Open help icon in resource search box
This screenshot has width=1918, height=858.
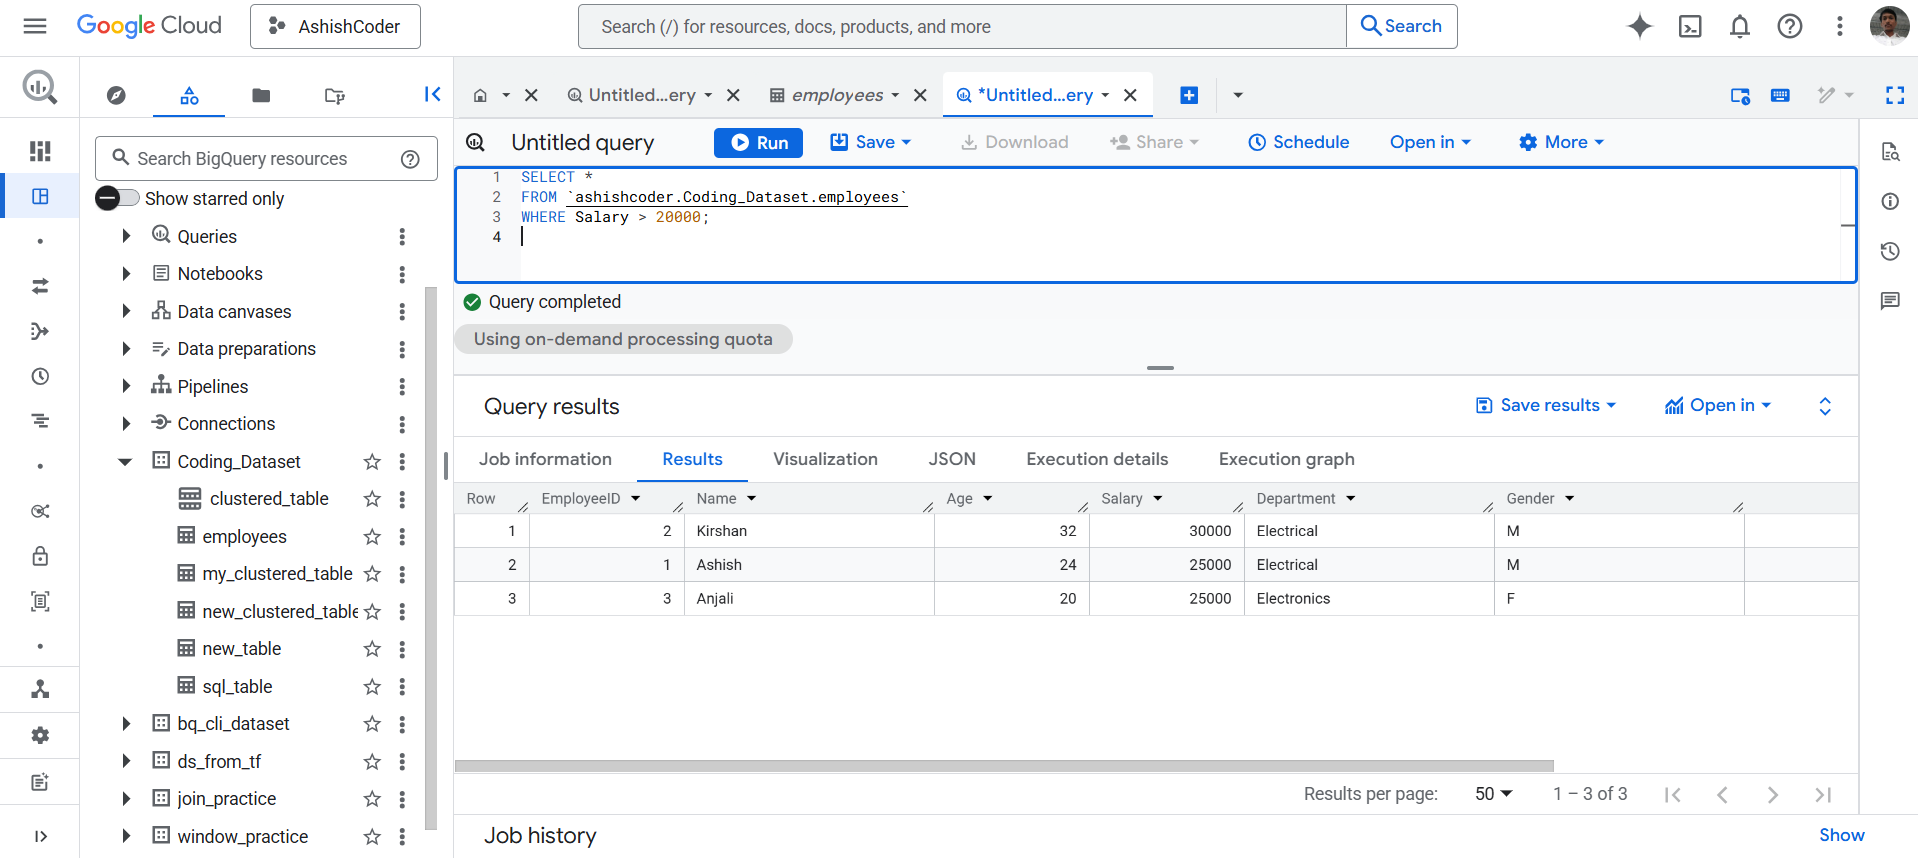coord(410,159)
